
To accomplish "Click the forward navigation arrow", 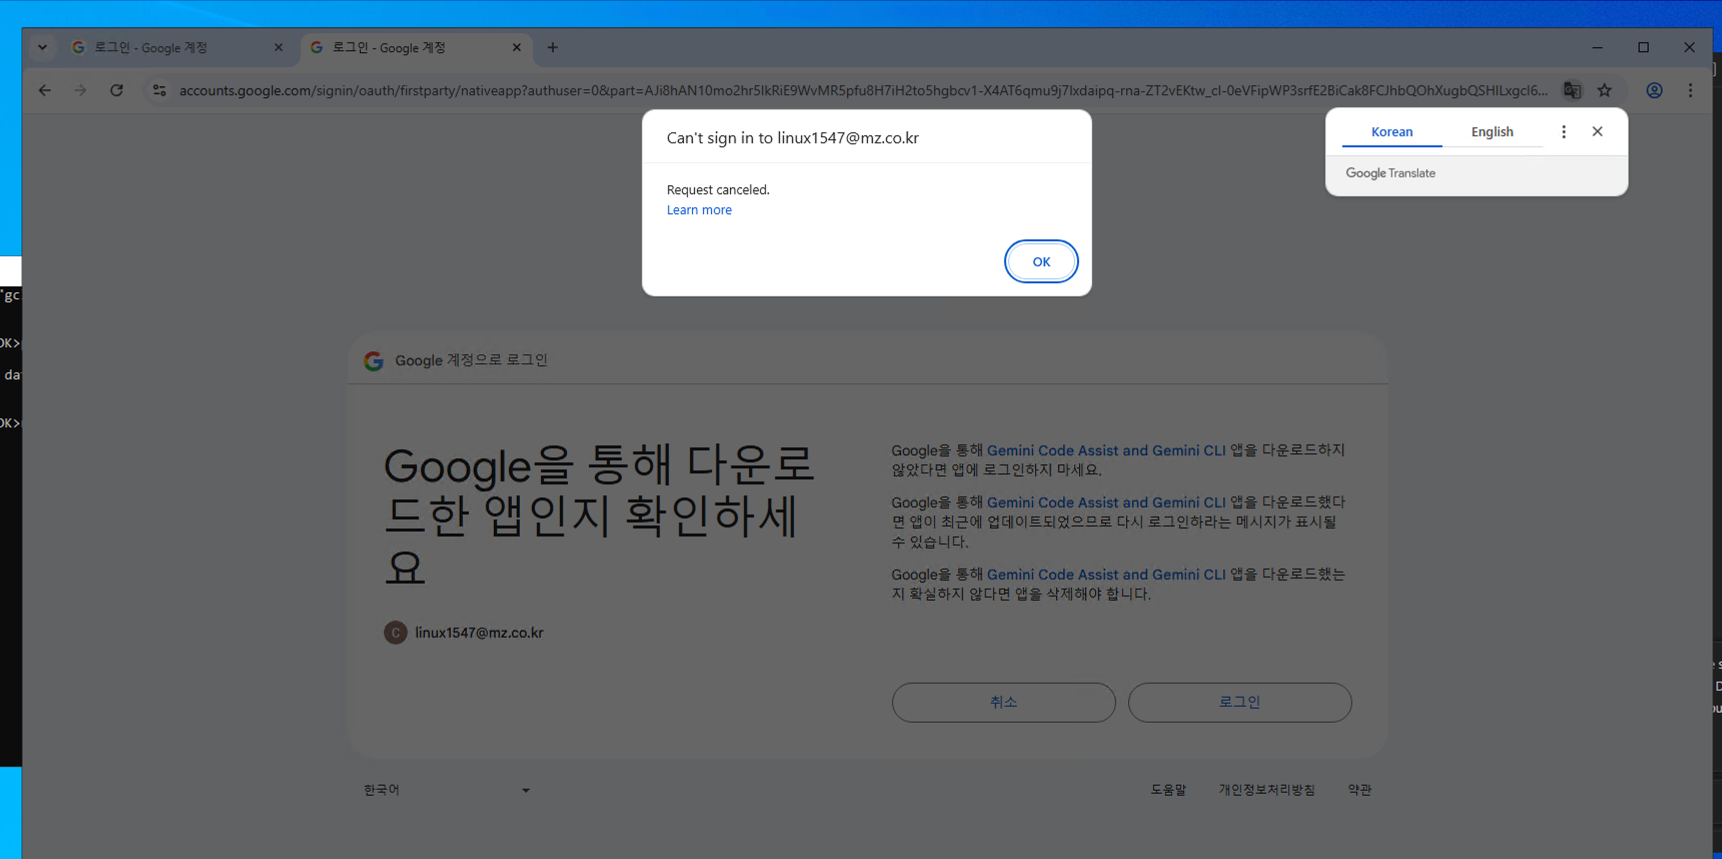I will click(80, 90).
